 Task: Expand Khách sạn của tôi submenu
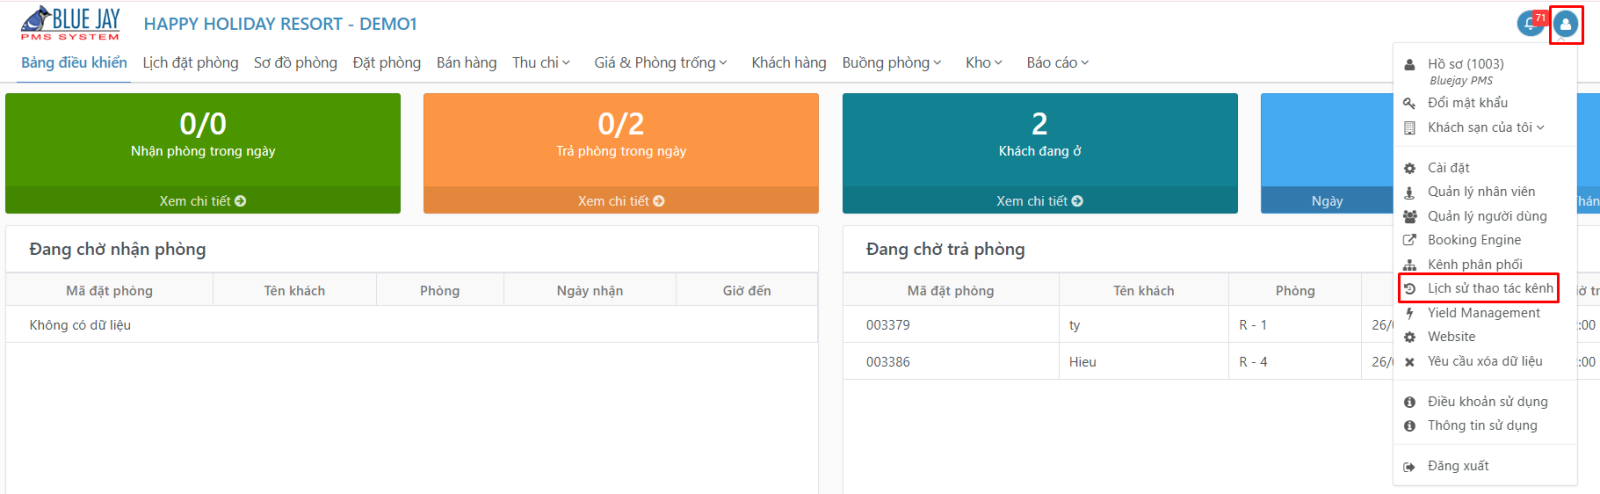click(x=1486, y=128)
